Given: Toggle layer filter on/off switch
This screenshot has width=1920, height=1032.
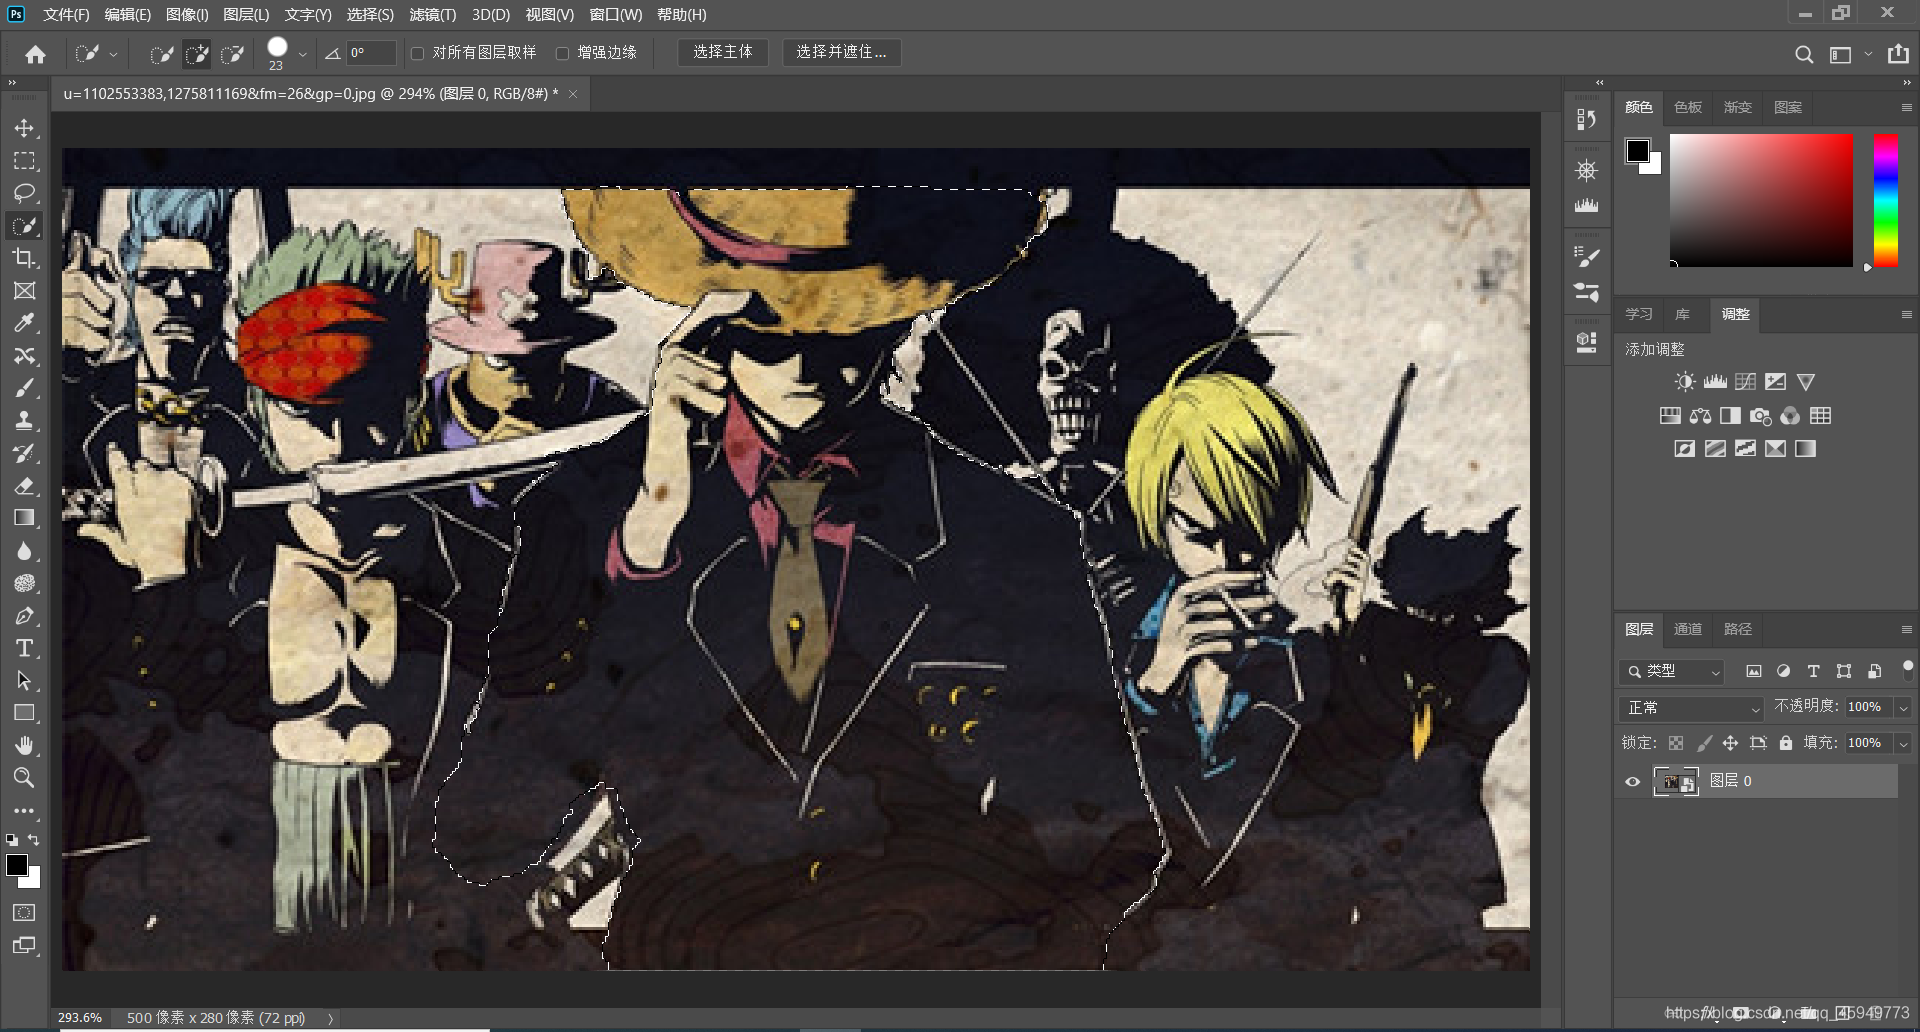Looking at the screenshot, I should point(1908,670).
